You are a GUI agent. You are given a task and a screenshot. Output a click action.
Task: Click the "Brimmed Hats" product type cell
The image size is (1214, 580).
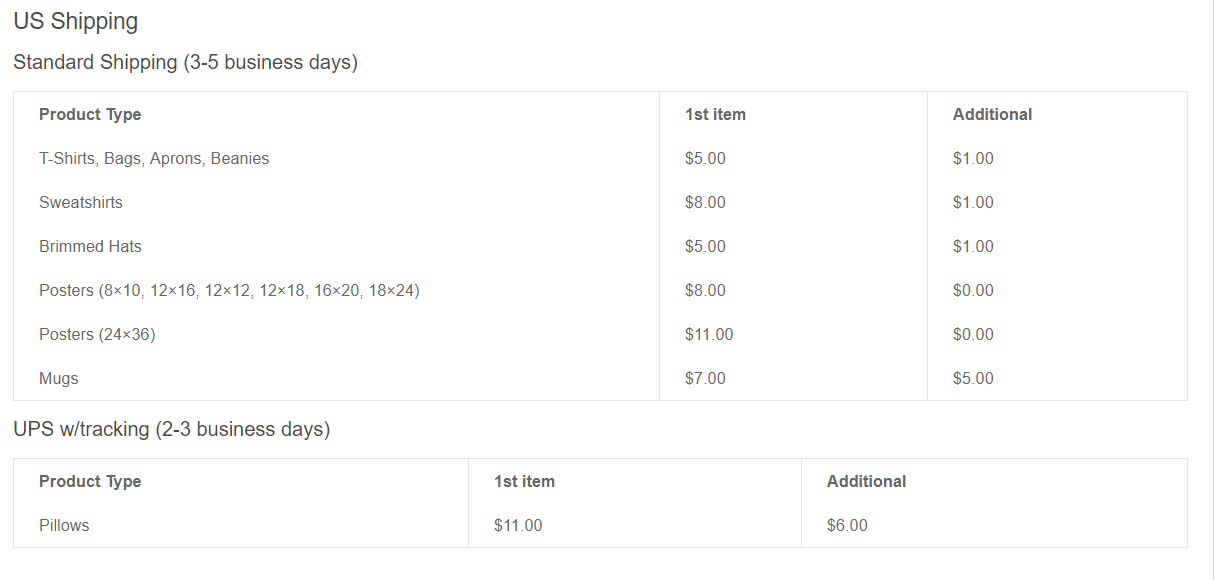point(90,246)
